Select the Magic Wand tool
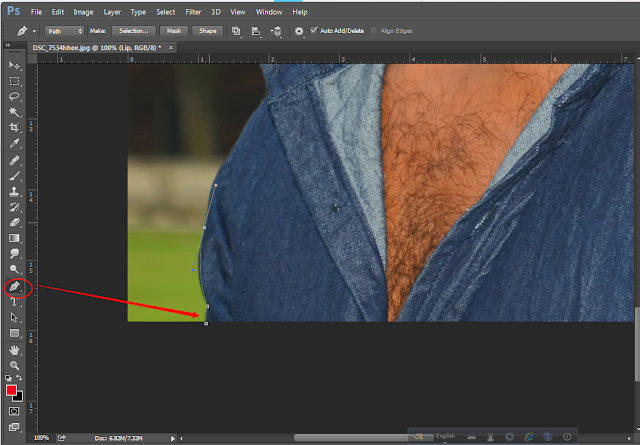Screen dimensions: 640x445 (x=14, y=112)
